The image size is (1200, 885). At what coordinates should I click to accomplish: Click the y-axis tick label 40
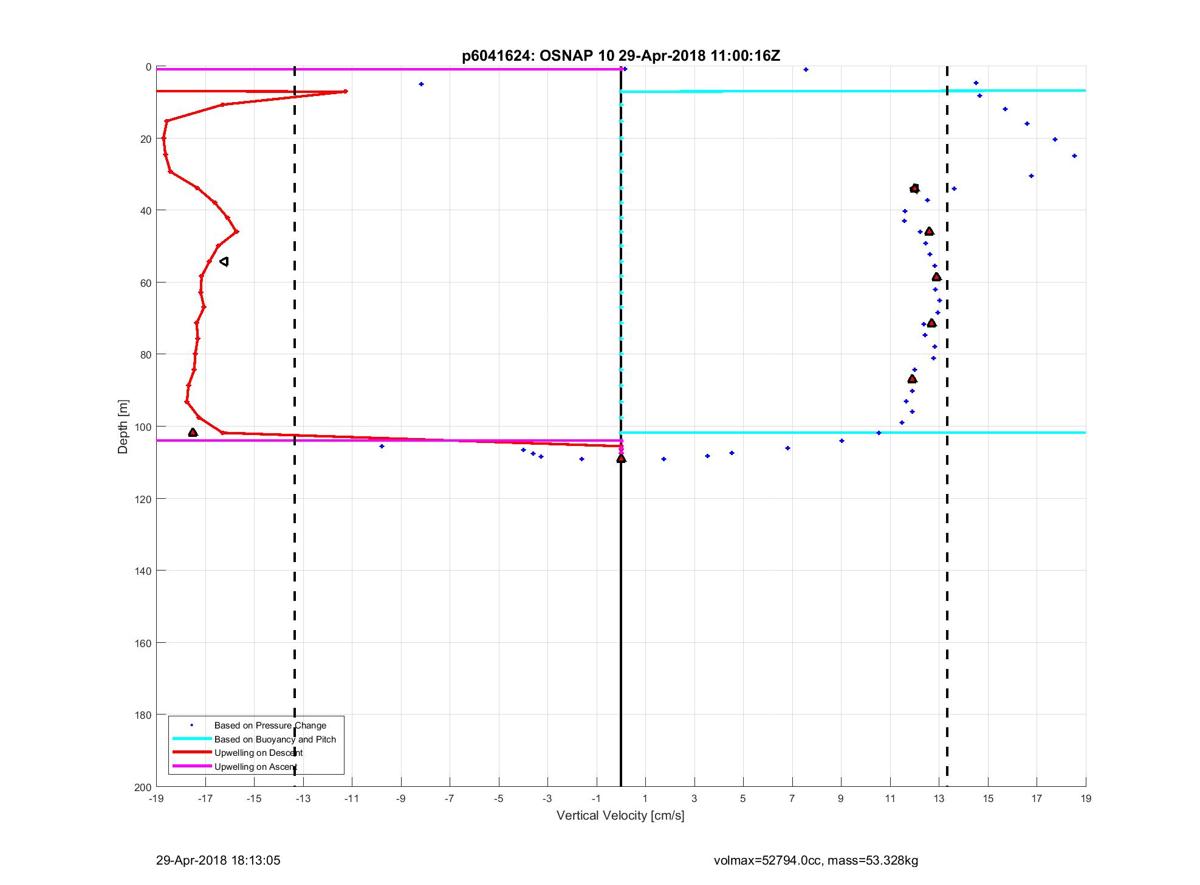145,211
